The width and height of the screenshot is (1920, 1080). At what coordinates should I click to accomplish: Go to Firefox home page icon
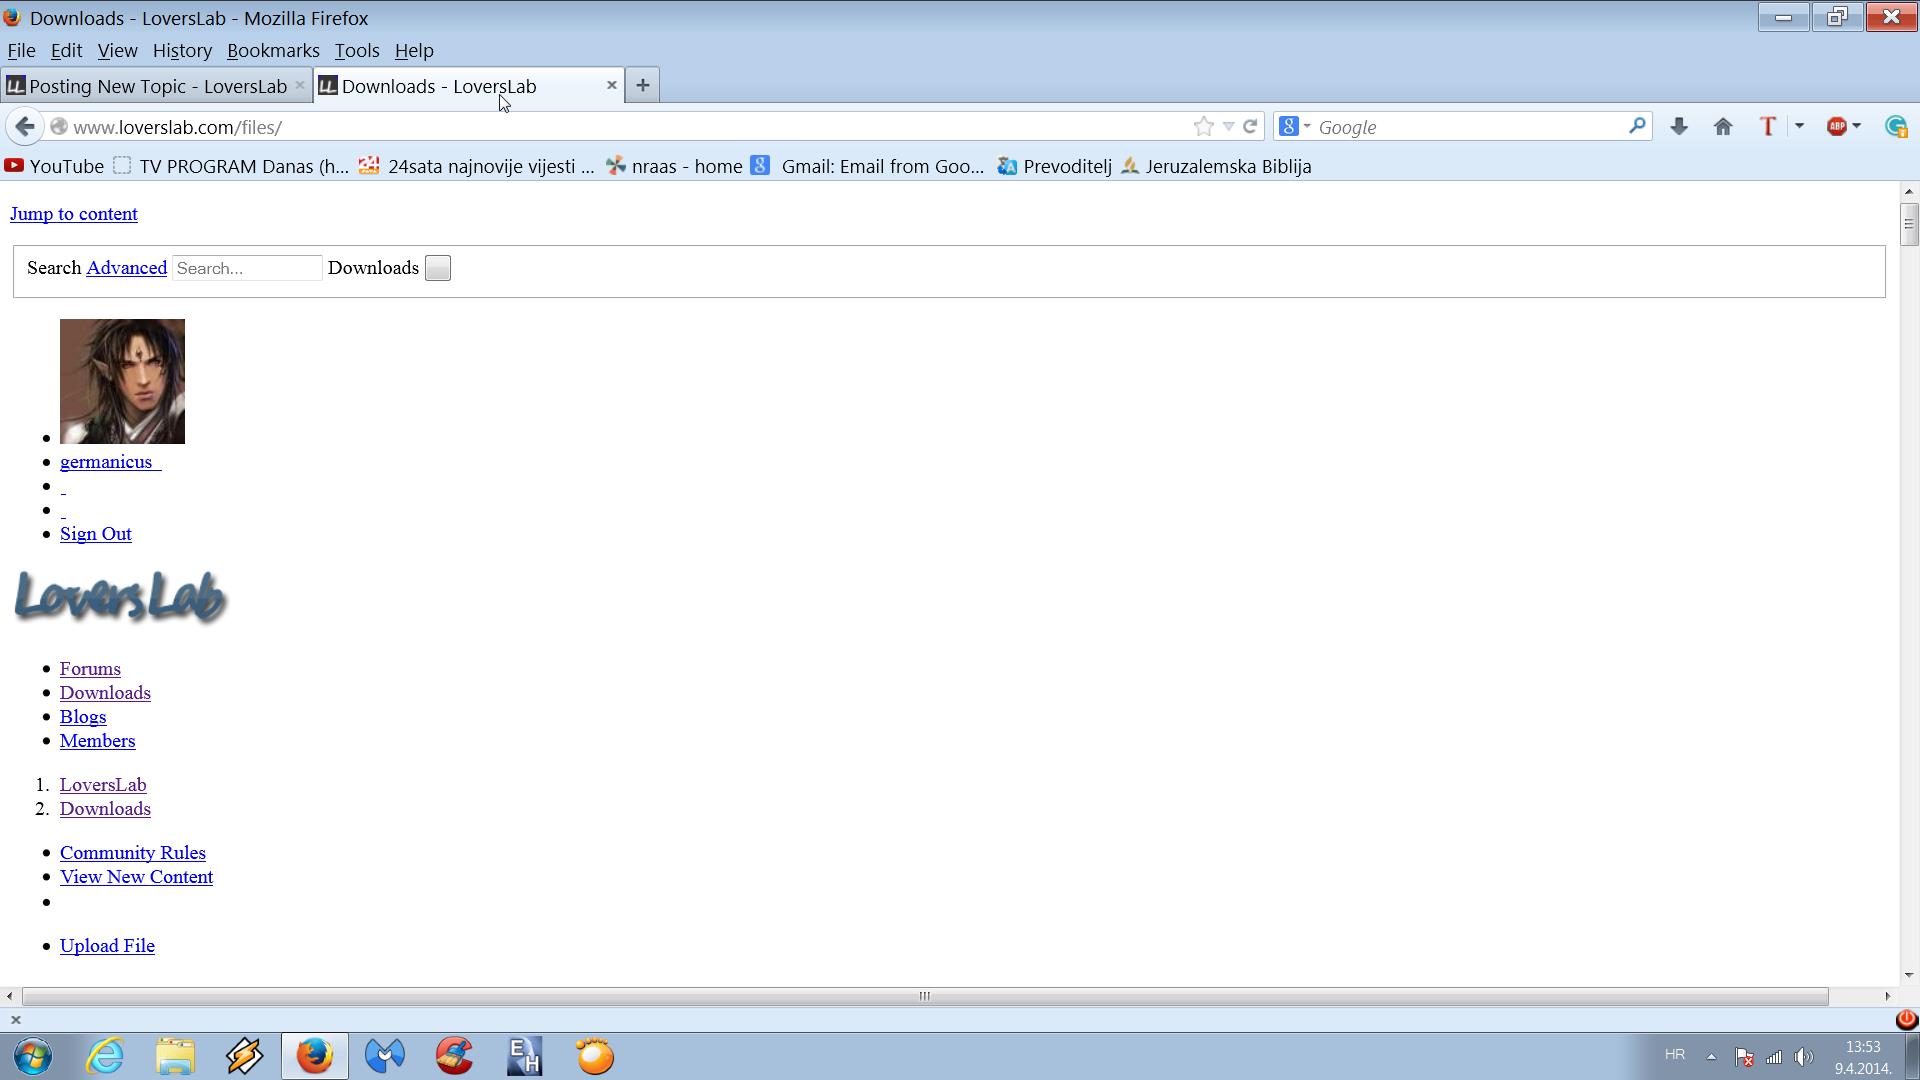(x=1723, y=127)
